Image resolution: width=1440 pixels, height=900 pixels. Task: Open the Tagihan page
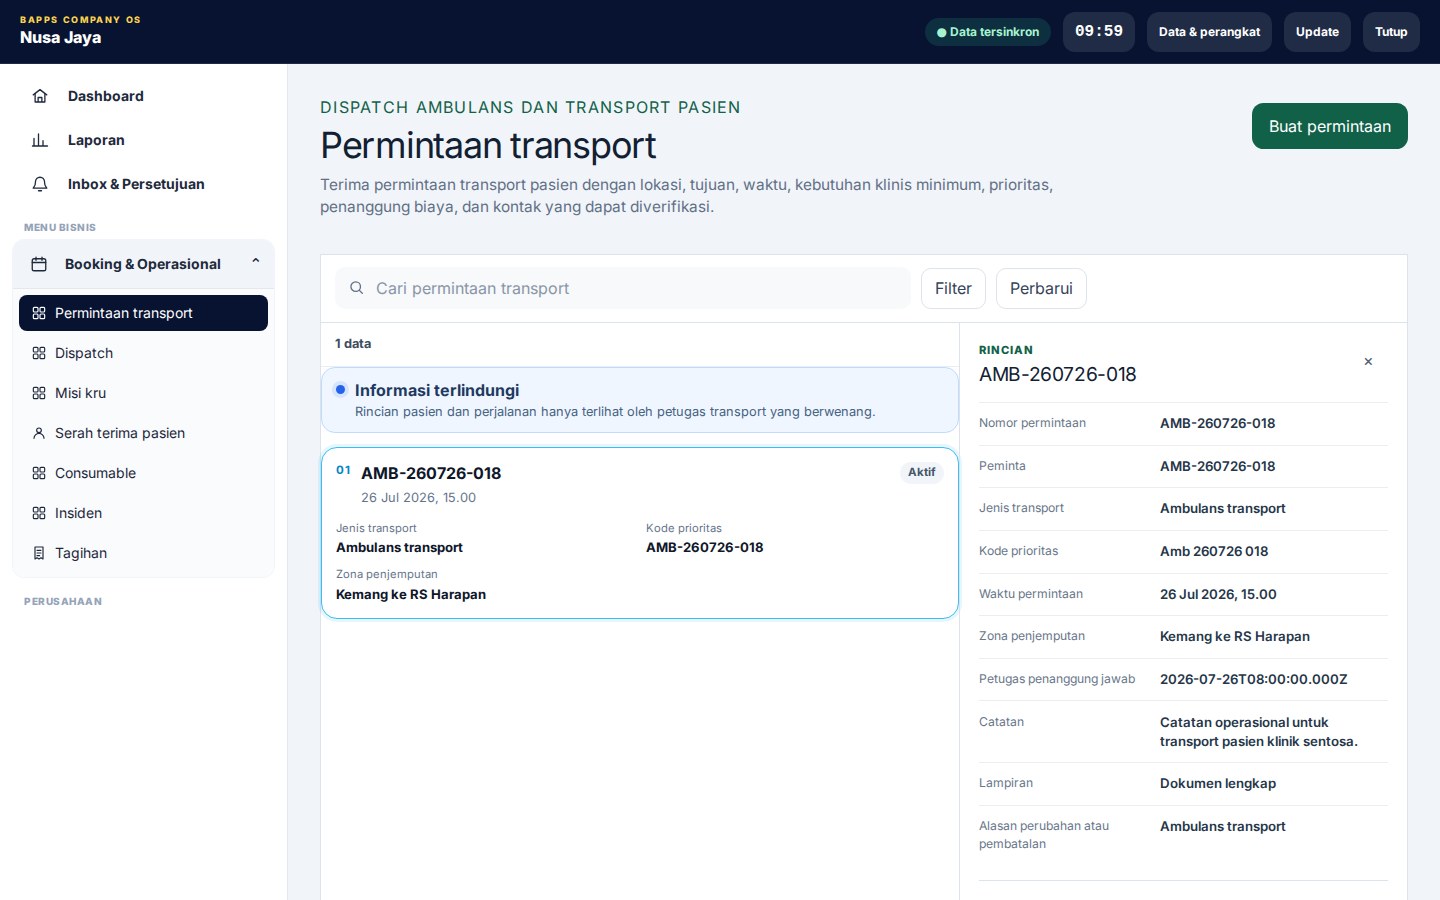[x=143, y=553]
